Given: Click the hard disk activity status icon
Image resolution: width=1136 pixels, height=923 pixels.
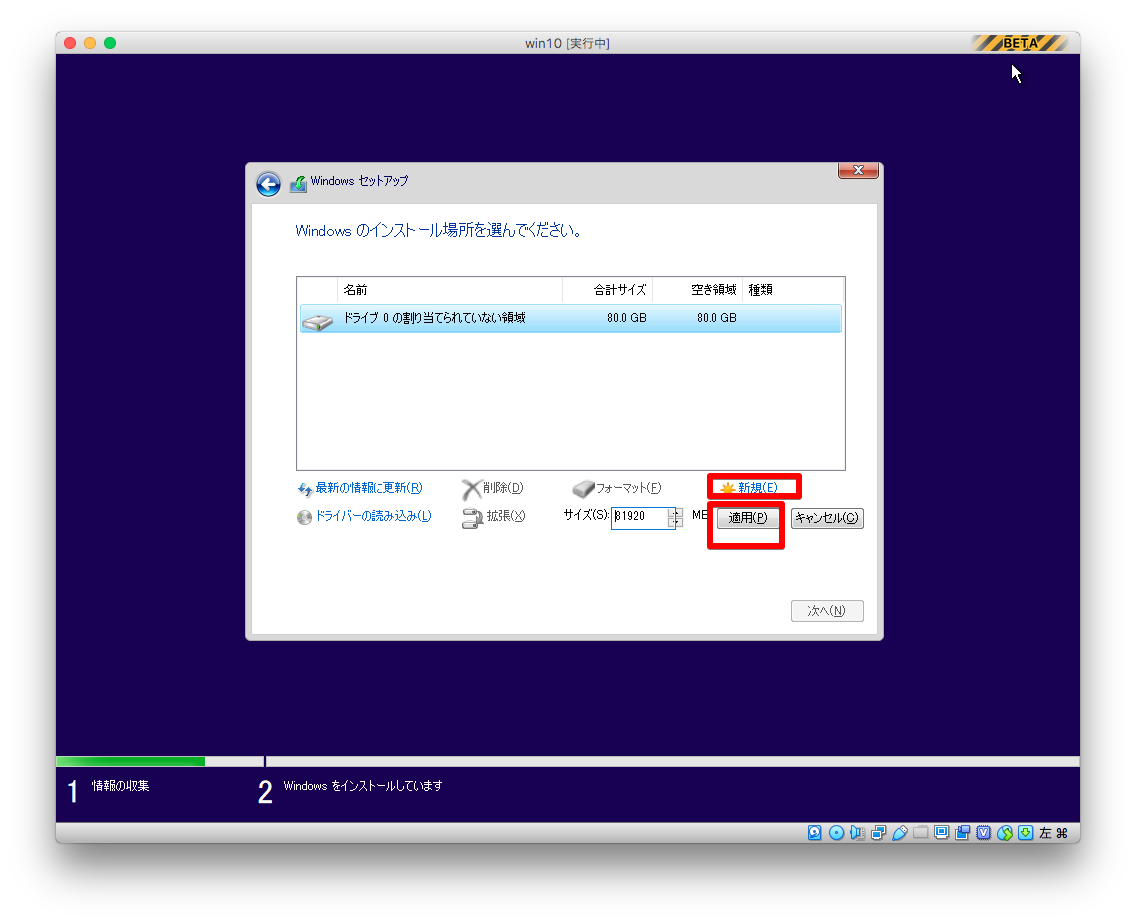Looking at the screenshot, I should pos(815,833).
